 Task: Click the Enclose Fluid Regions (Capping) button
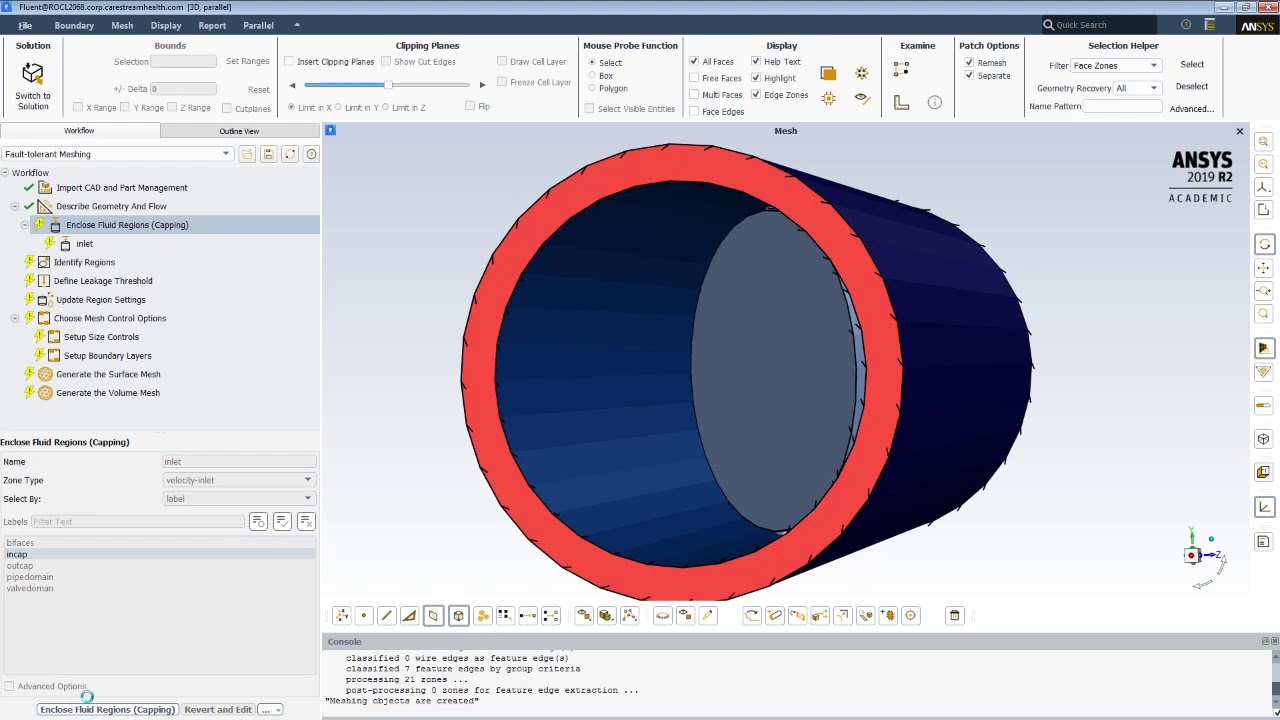tap(107, 709)
